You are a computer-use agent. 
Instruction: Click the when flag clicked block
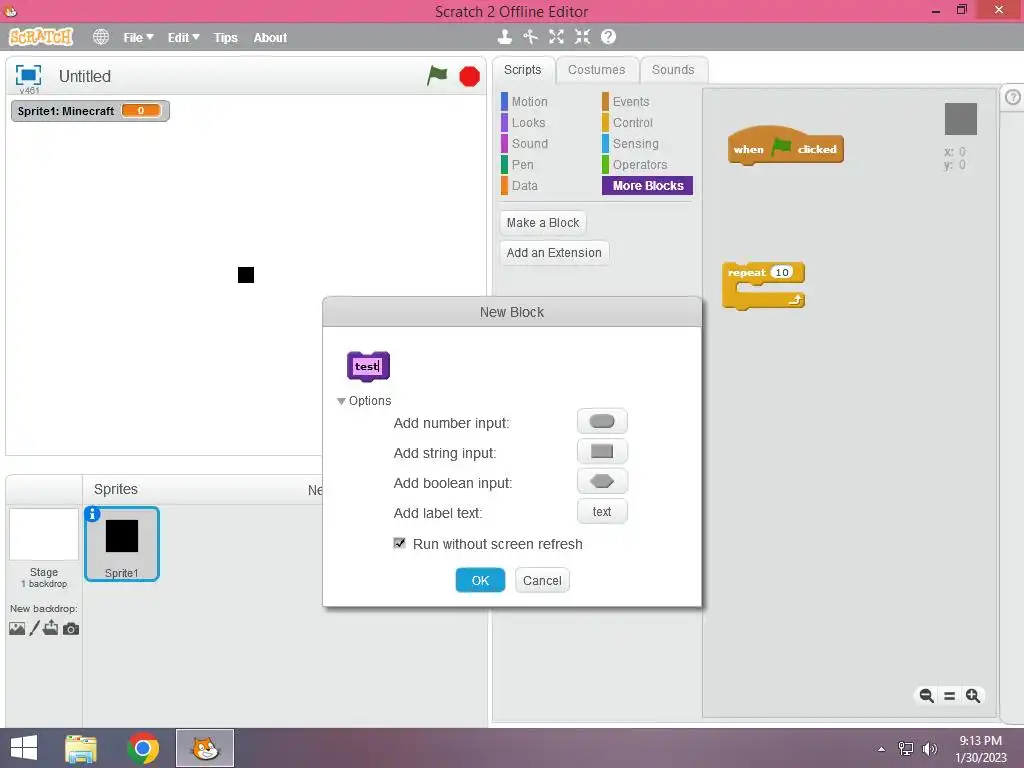pyautogui.click(x=785, y=146)
